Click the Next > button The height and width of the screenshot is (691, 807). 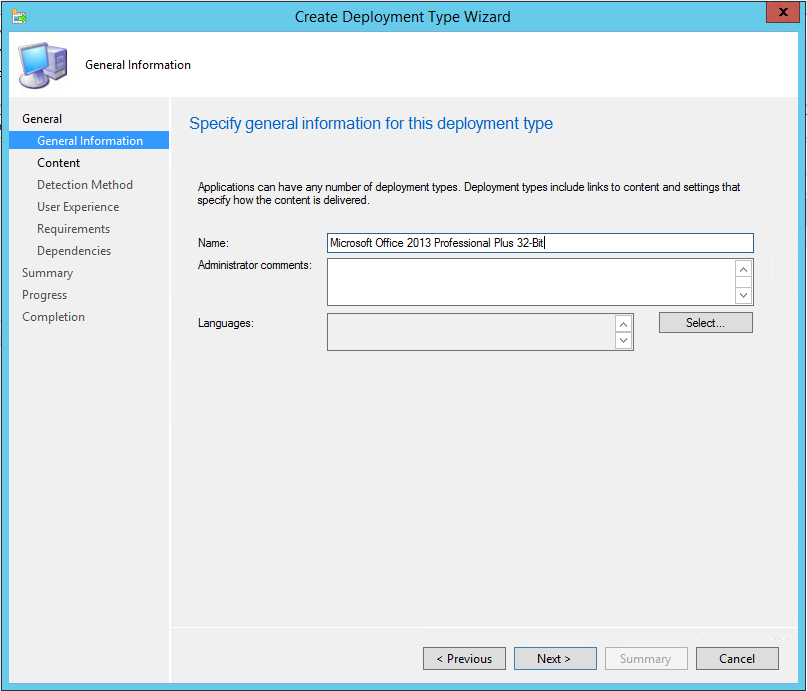tap(554, 659)
